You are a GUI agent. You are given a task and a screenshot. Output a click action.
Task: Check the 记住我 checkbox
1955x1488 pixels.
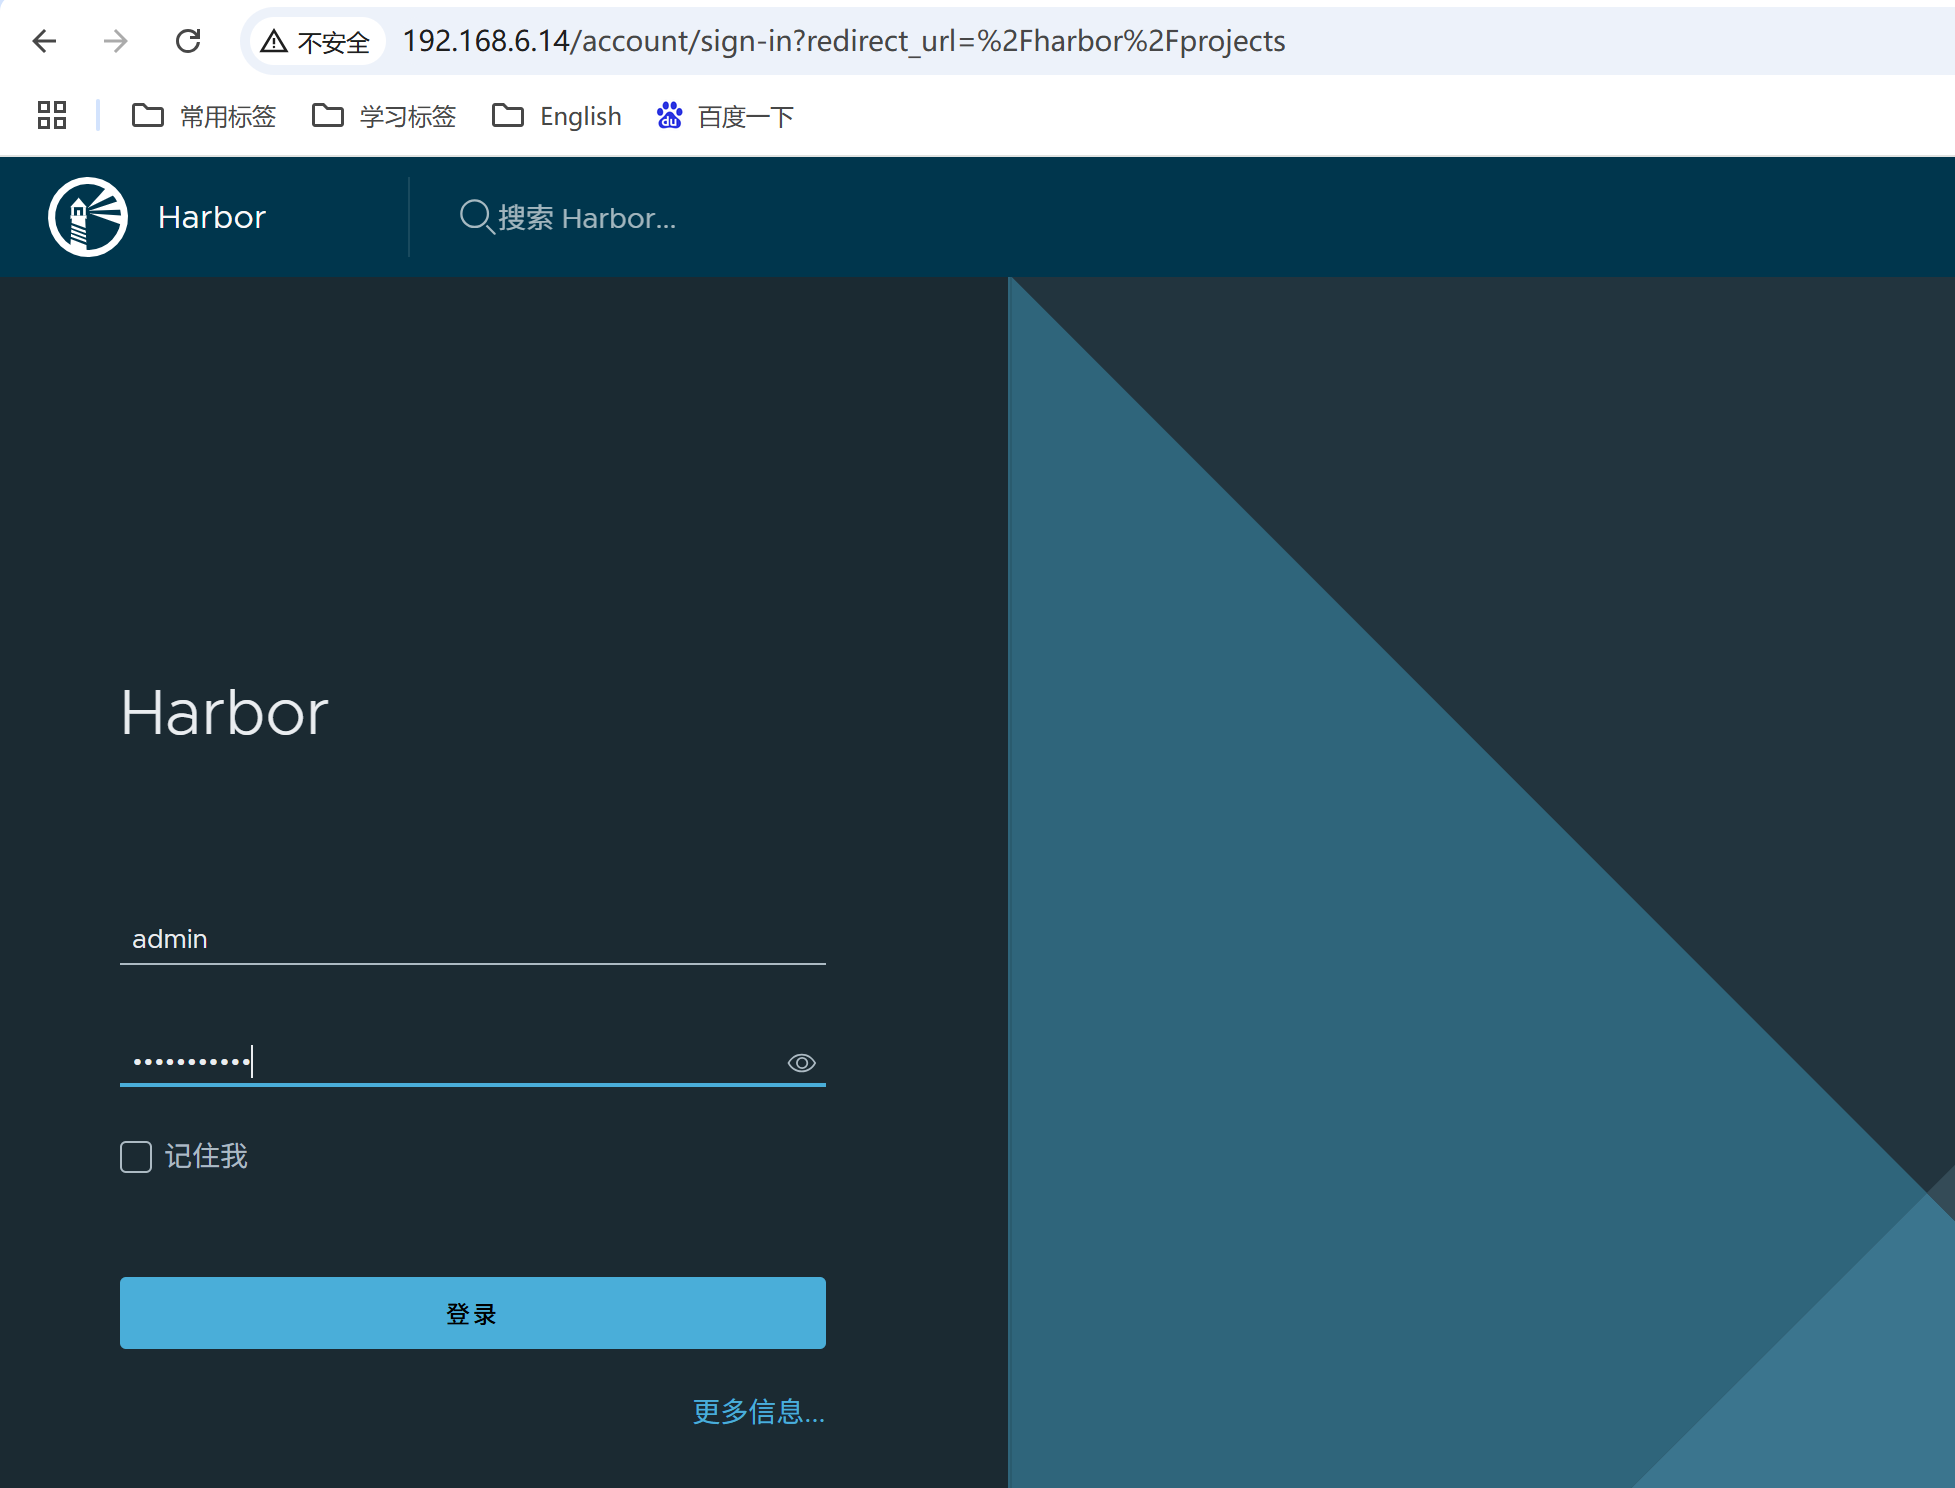point(136,1157)
